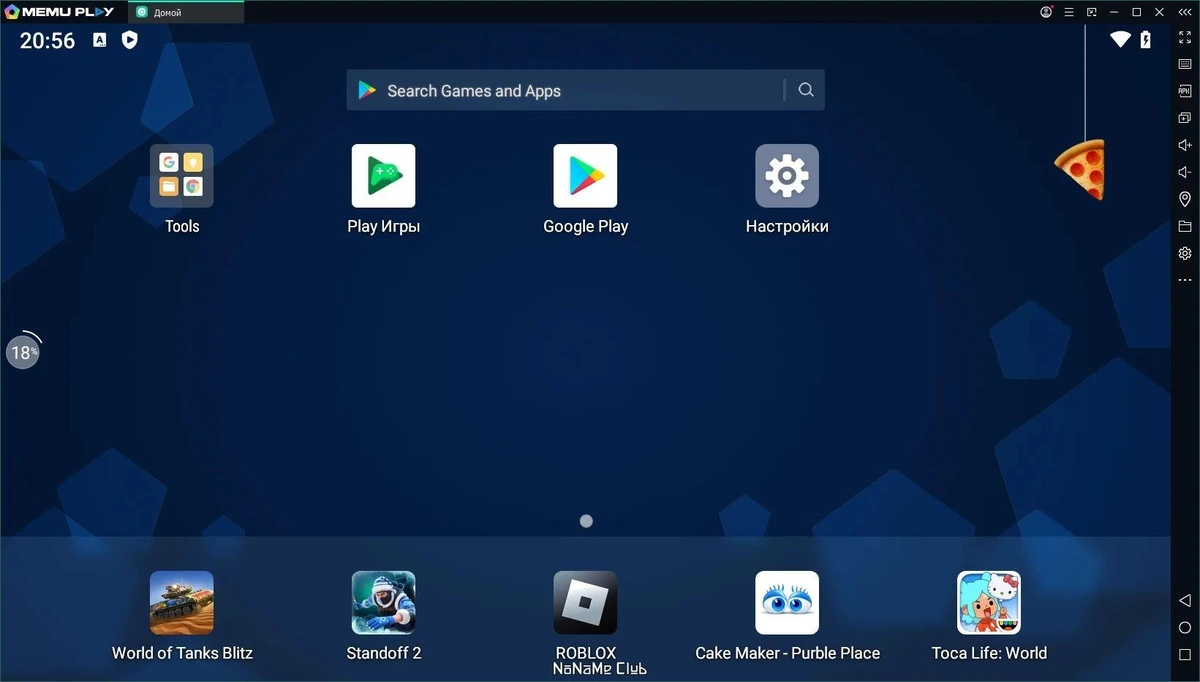Open the GPS location tool
1200x682 pixels.
click(1185, 199)
